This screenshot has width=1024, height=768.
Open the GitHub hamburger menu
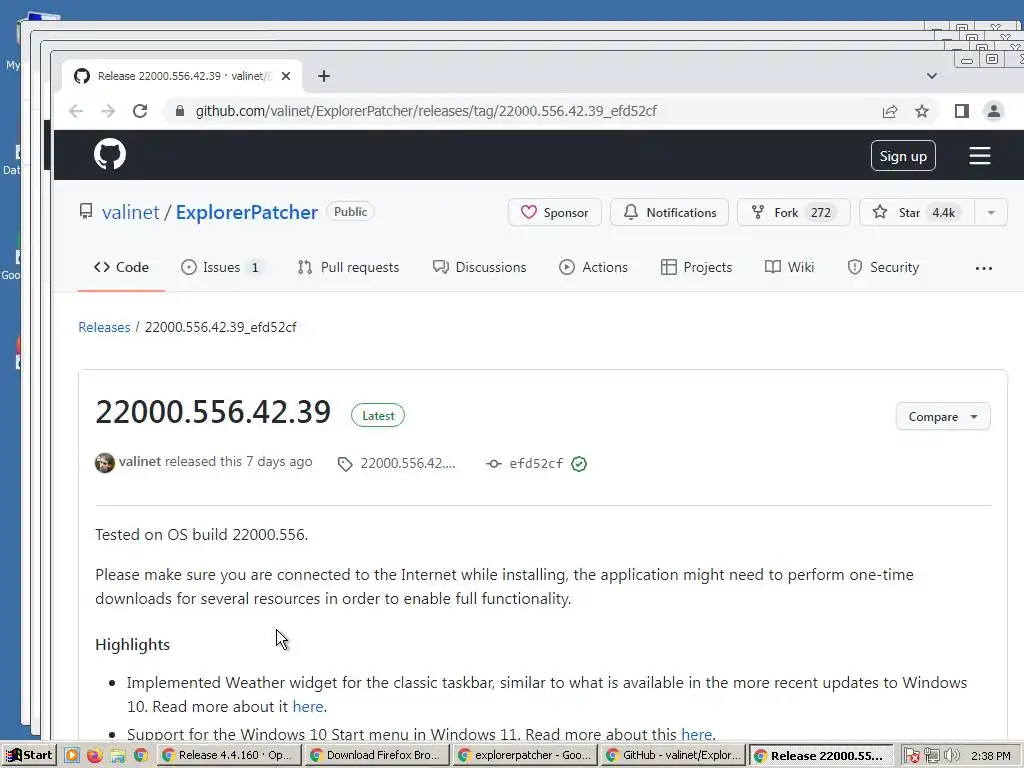coord(979,155)
